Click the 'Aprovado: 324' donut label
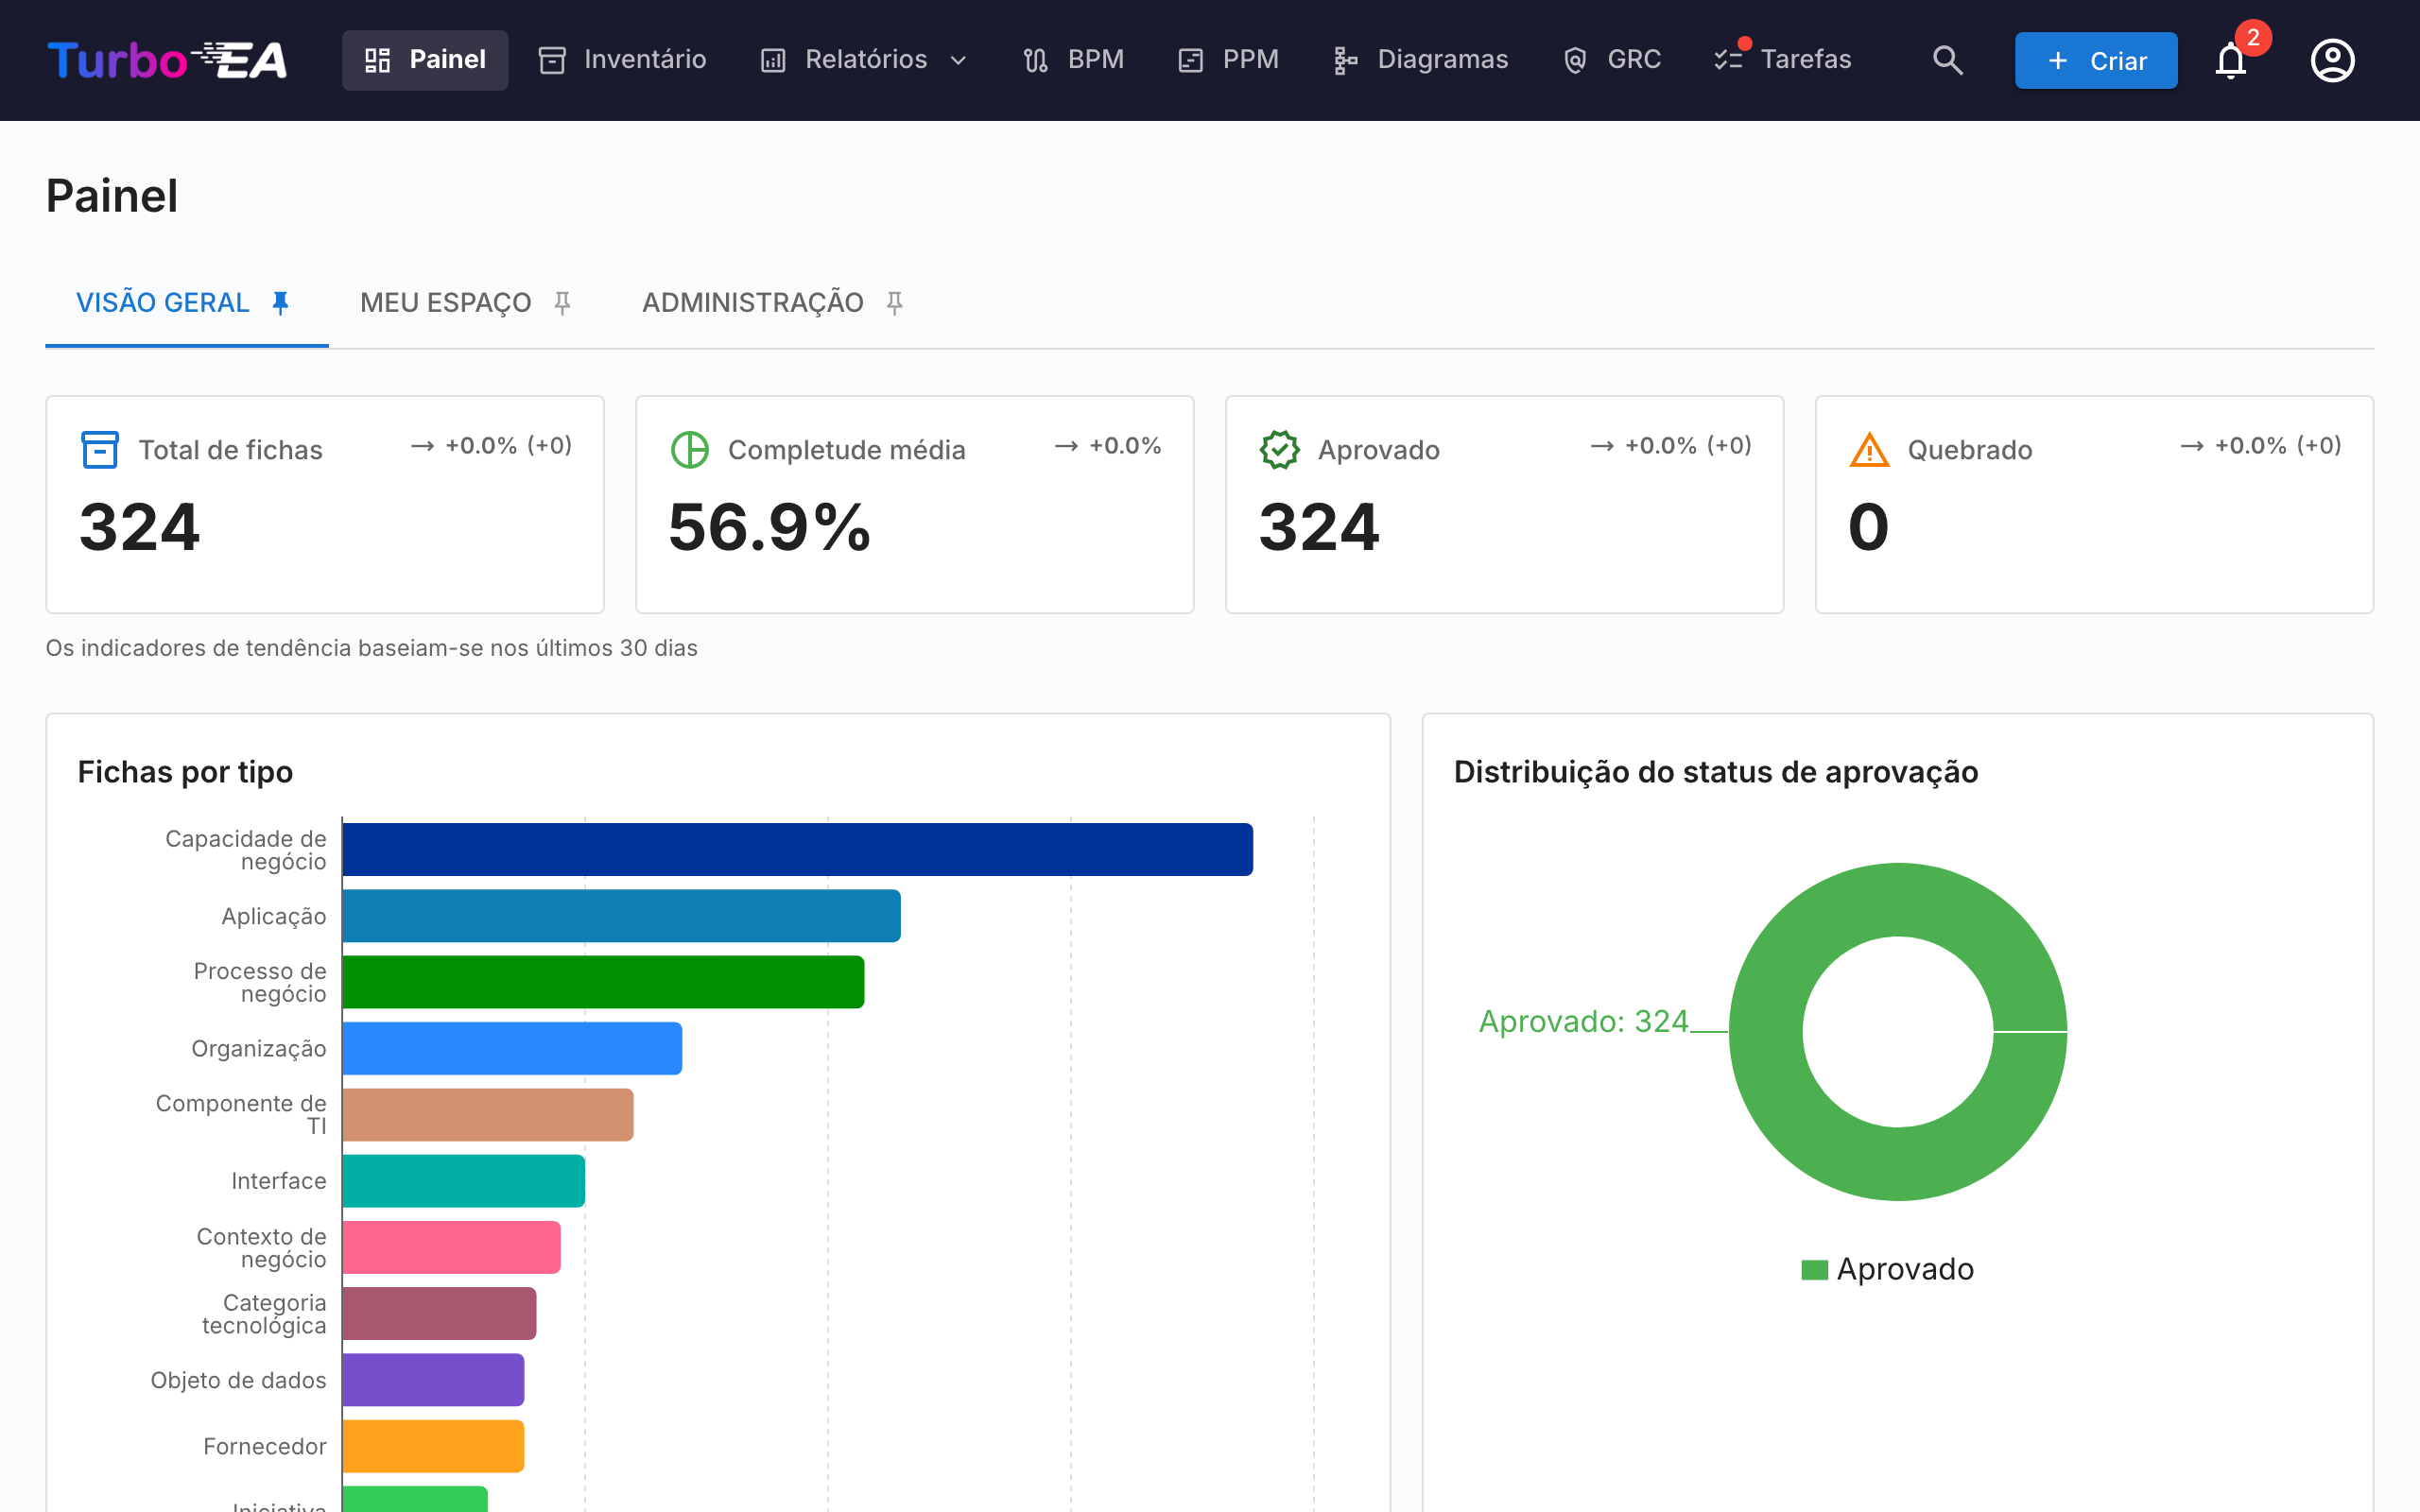Viewport: 2420px width, 1512px height. (1583, 1021)
